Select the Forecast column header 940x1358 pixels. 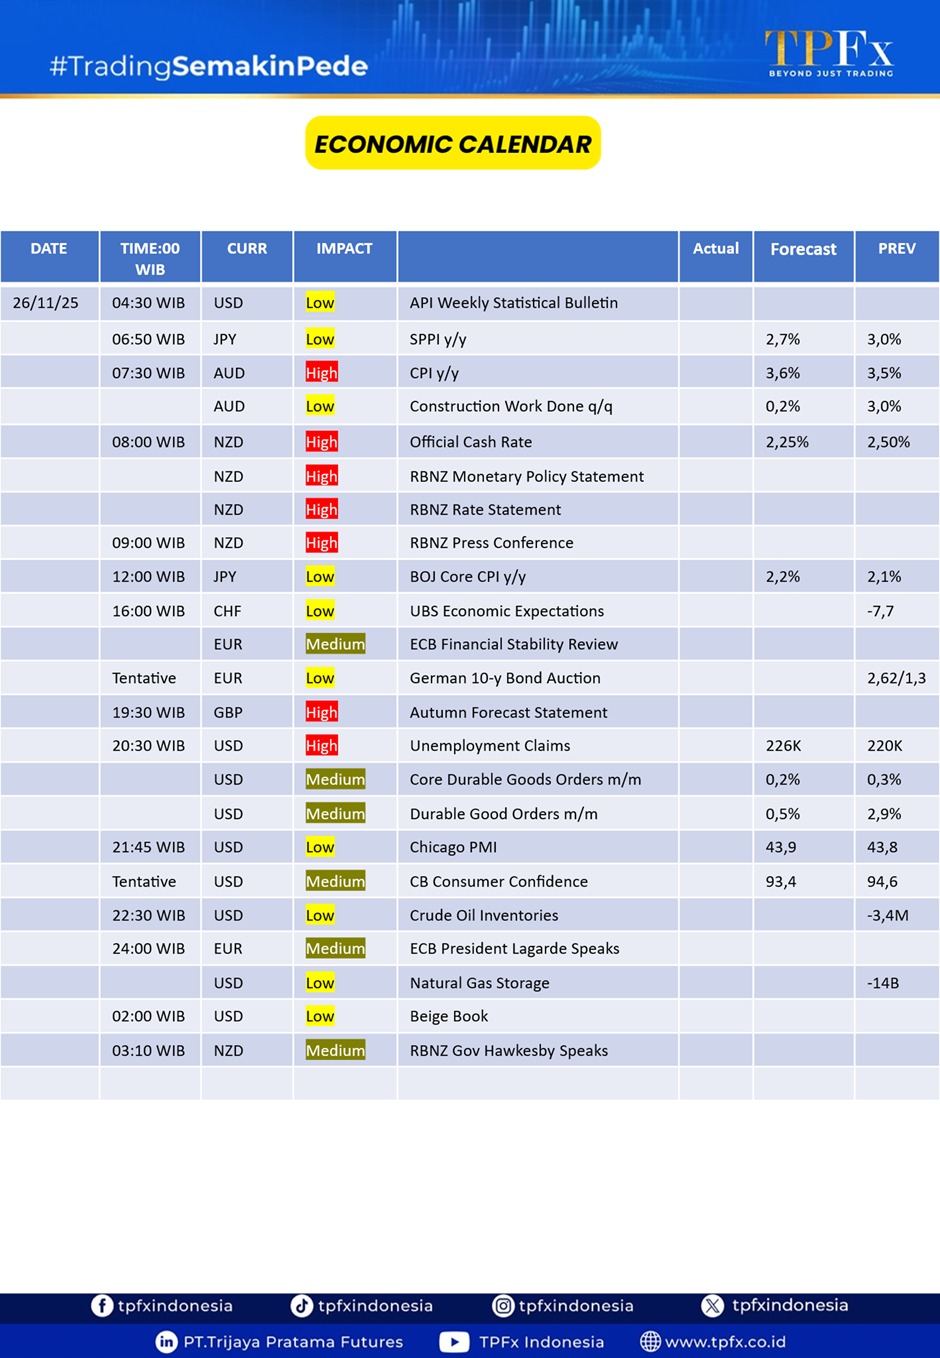coord(803,249)
